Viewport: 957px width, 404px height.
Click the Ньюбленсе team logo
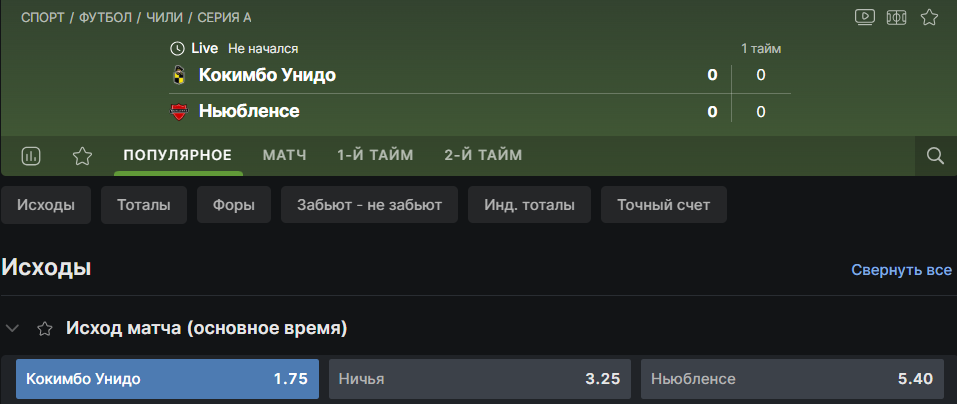click(x=179, y=111)
